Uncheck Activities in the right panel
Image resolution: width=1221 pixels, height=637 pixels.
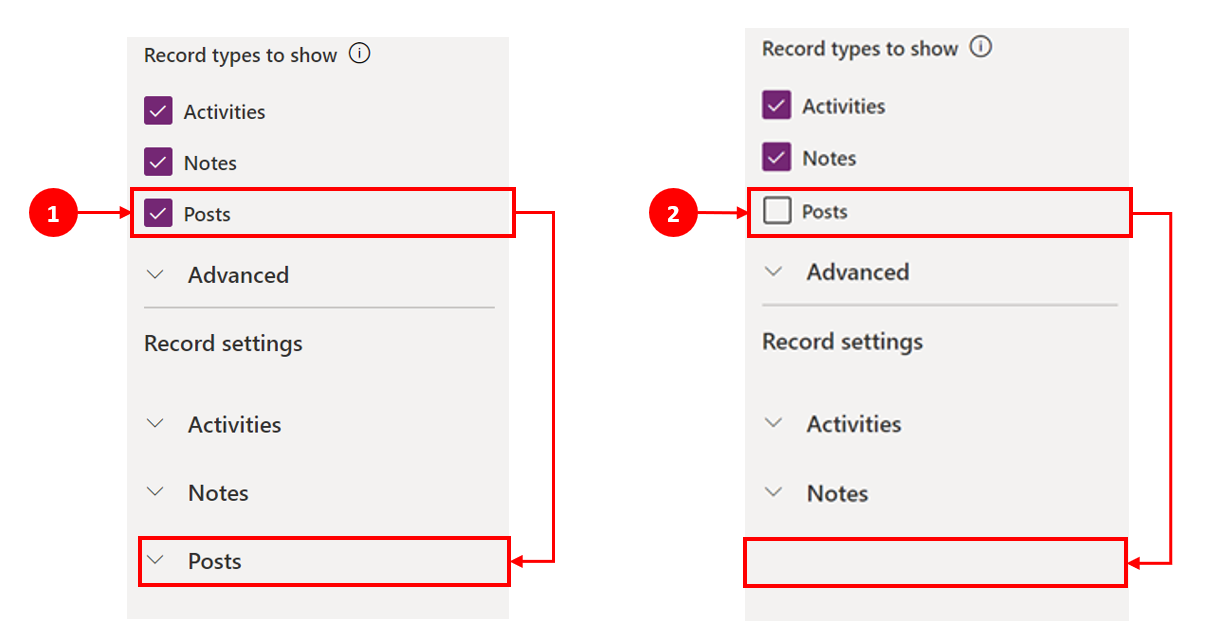pyautogui.click(x=776, y=105)
